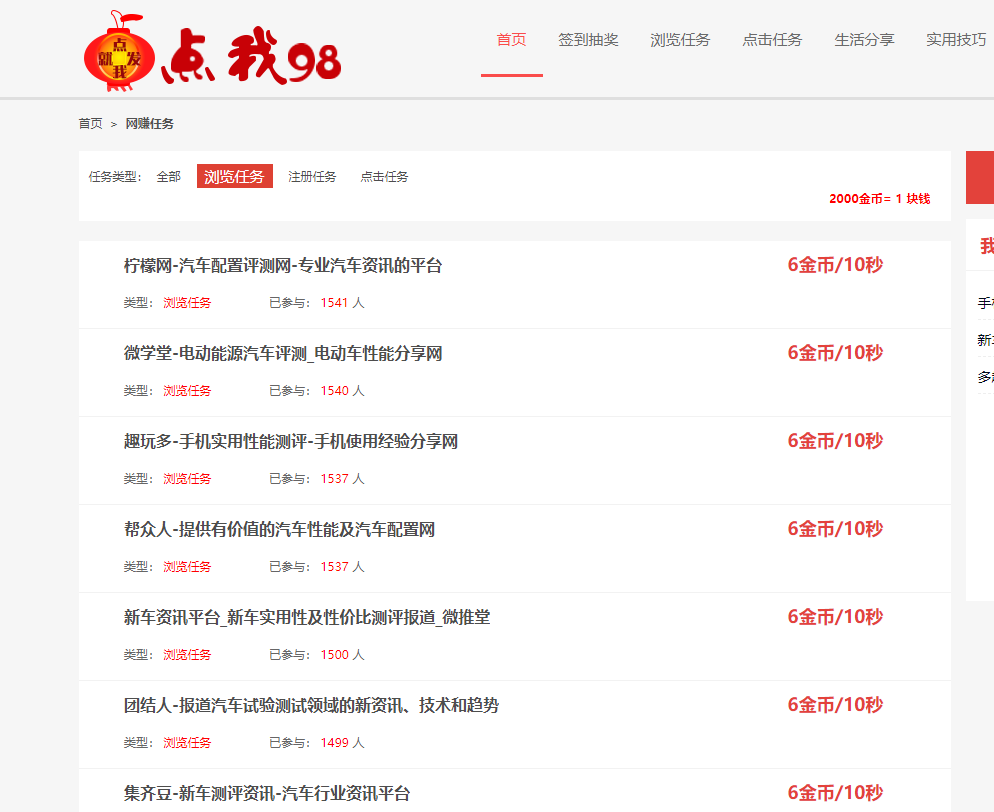Open the 生活分享 navigation item
The width and height of the screenshot is (994, 812).
[x=864, y=40]
